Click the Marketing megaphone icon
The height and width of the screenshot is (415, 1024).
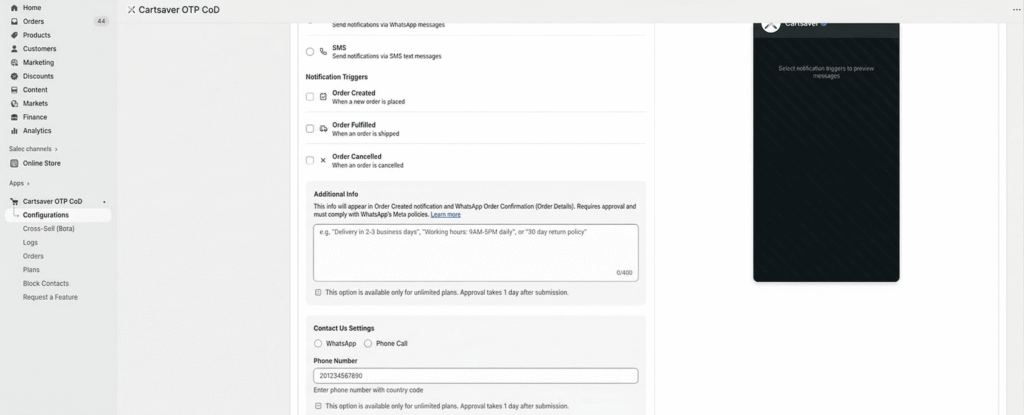click(x=14, y=62)
